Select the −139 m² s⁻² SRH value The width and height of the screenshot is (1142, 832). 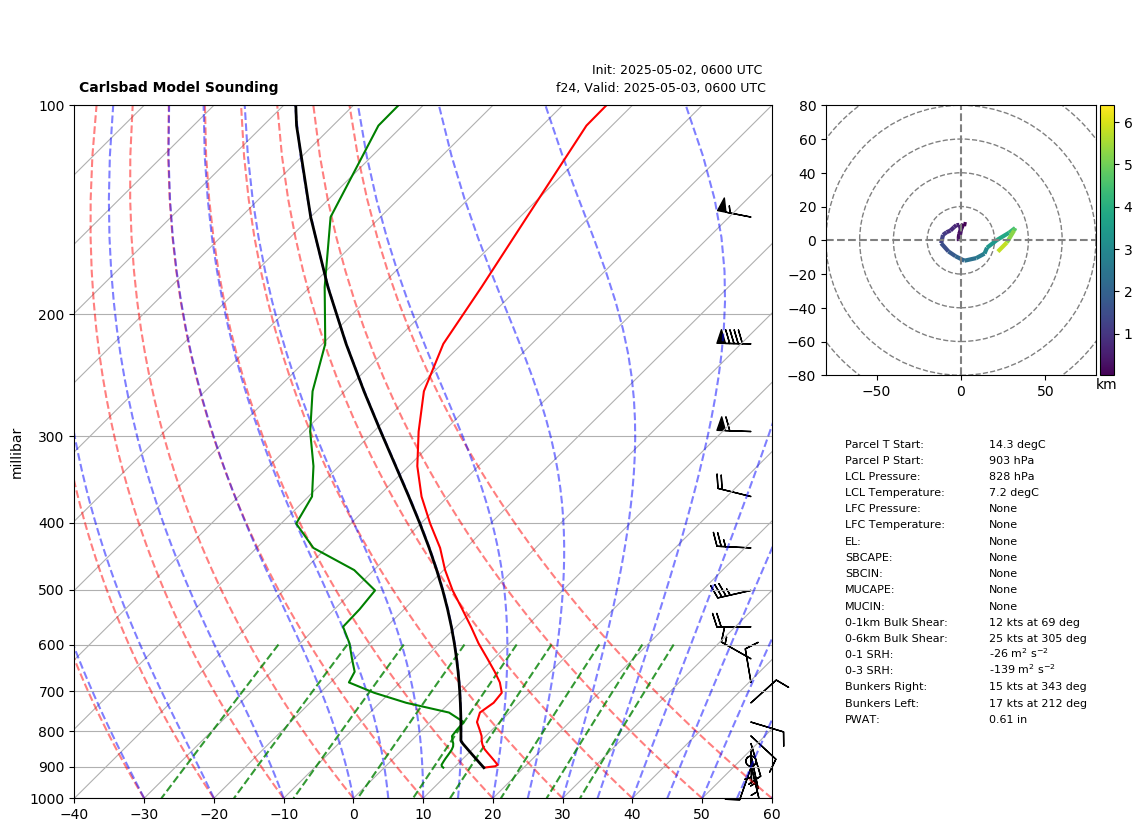tap(1022, 670)
